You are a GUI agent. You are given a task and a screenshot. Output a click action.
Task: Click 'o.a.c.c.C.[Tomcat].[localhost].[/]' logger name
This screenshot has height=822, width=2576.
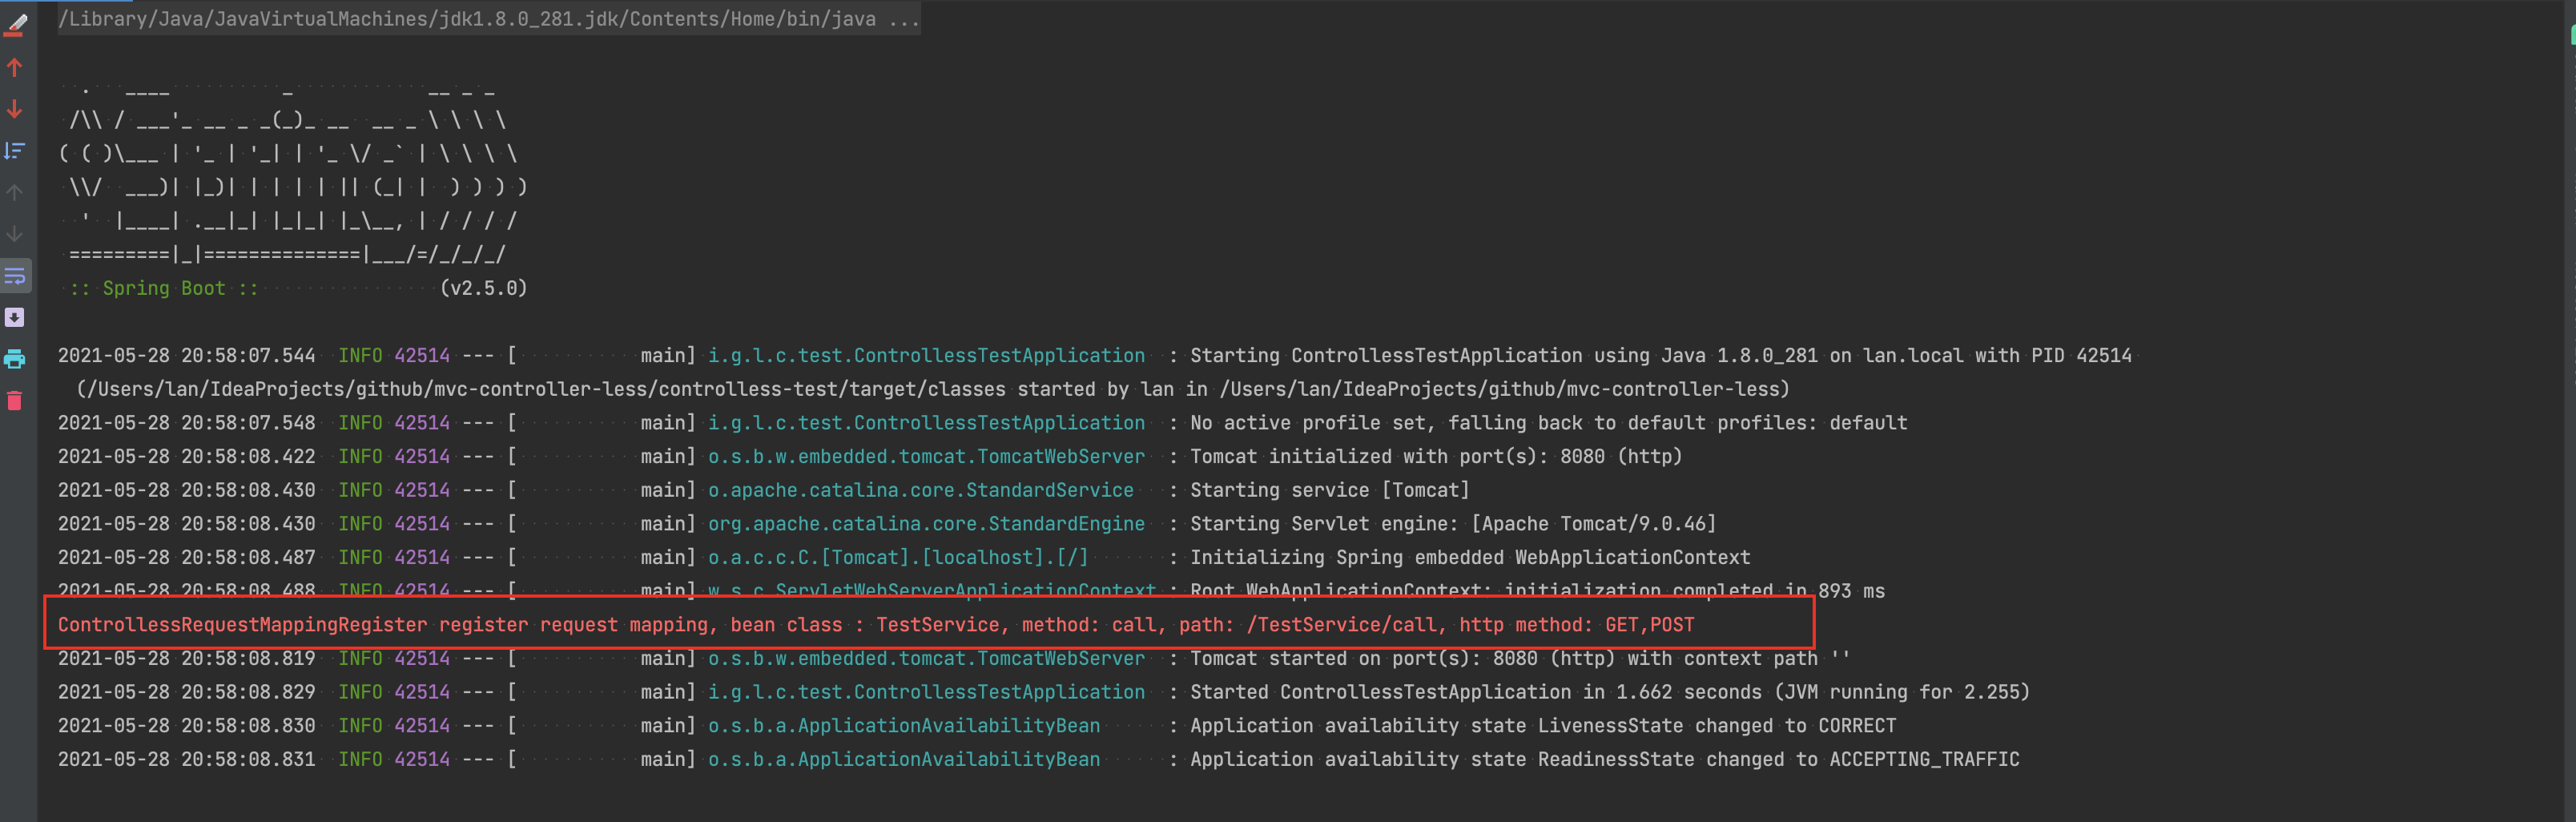(898, 557)
